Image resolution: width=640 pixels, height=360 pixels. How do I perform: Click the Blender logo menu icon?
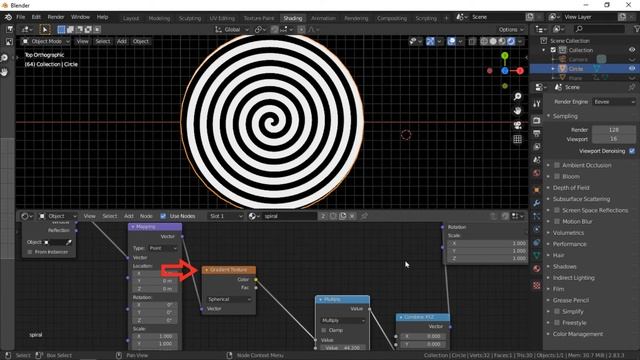pos(8,17)
